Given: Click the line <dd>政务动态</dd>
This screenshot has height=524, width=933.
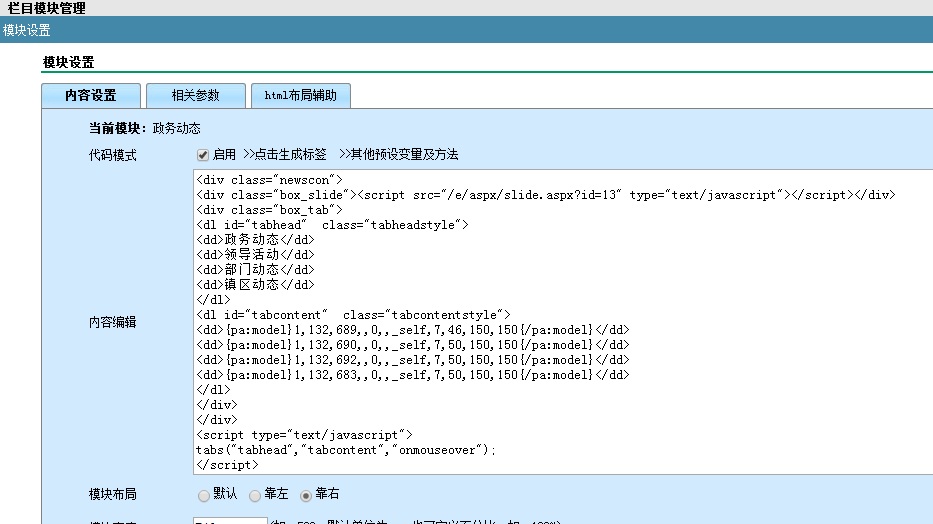Looking at the screenshot, I should (255, 240).
